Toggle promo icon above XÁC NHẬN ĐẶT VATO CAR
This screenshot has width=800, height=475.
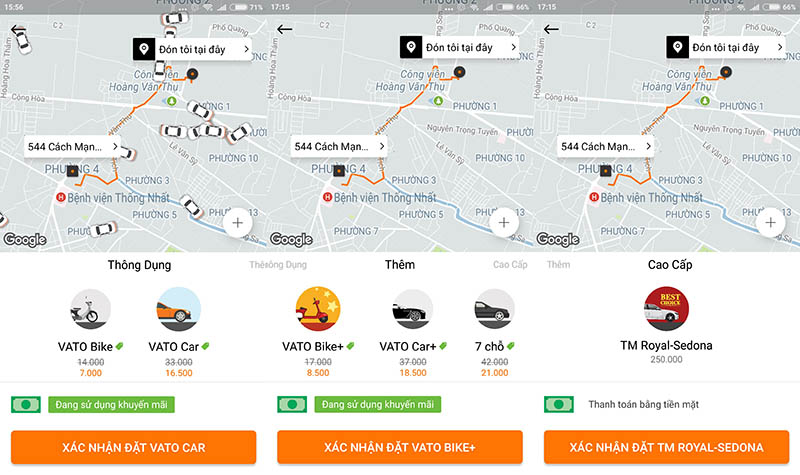26,405
